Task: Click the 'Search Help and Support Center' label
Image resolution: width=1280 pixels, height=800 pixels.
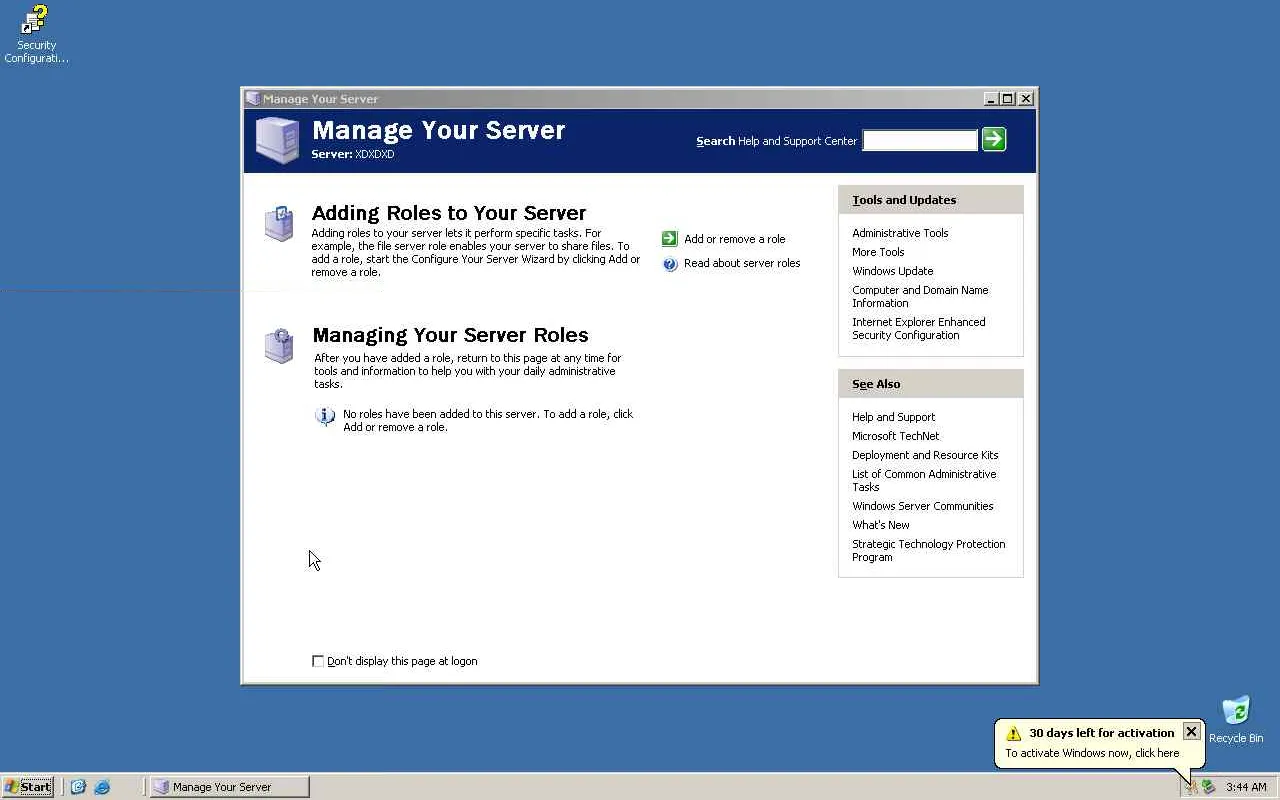Action: coord(776,141)
